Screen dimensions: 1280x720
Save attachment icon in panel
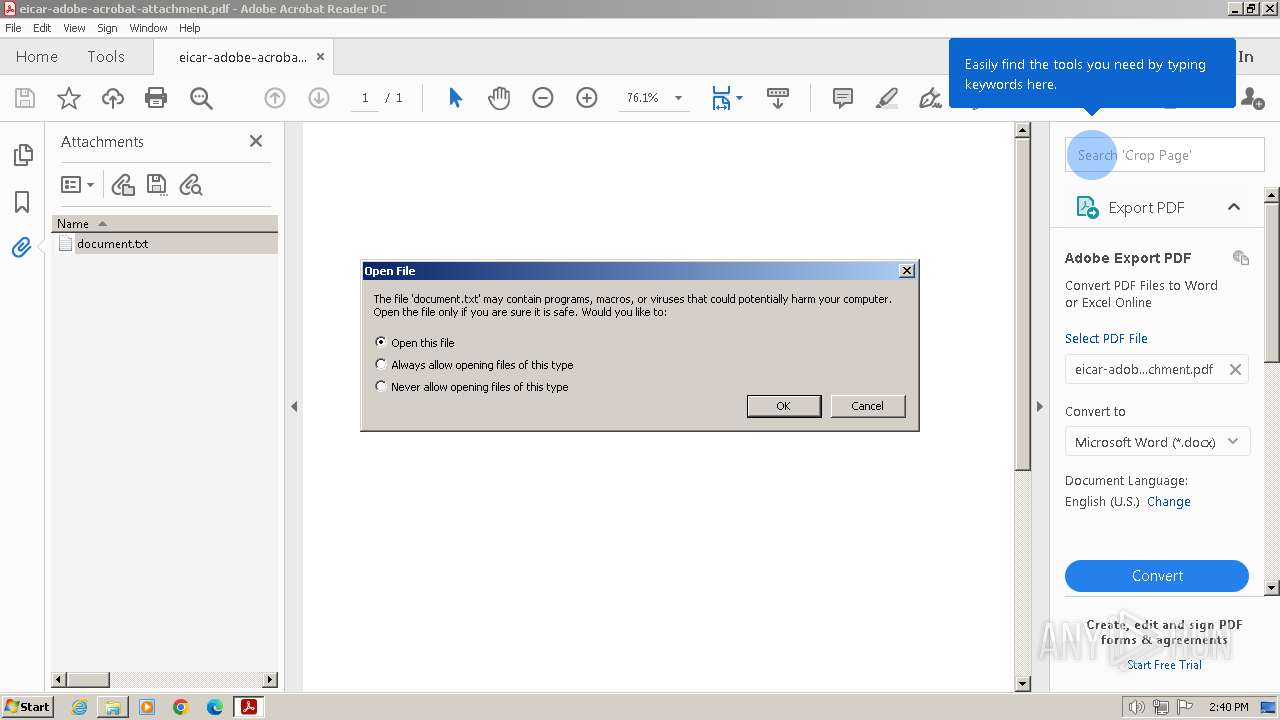[156, 185]
